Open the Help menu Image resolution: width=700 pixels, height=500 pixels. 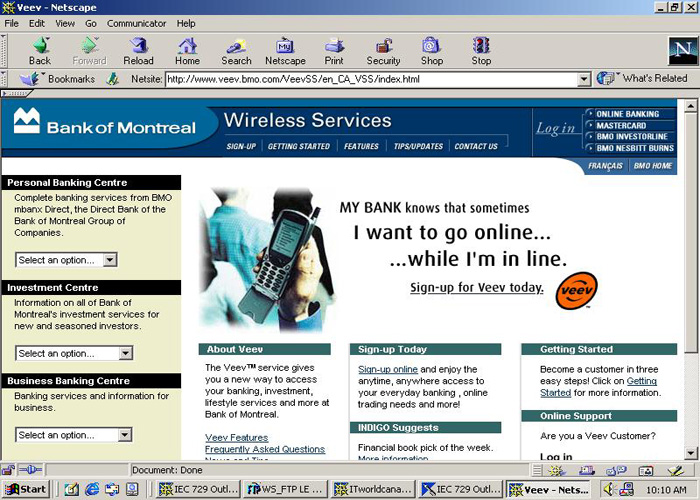click(x=186, y=23)
